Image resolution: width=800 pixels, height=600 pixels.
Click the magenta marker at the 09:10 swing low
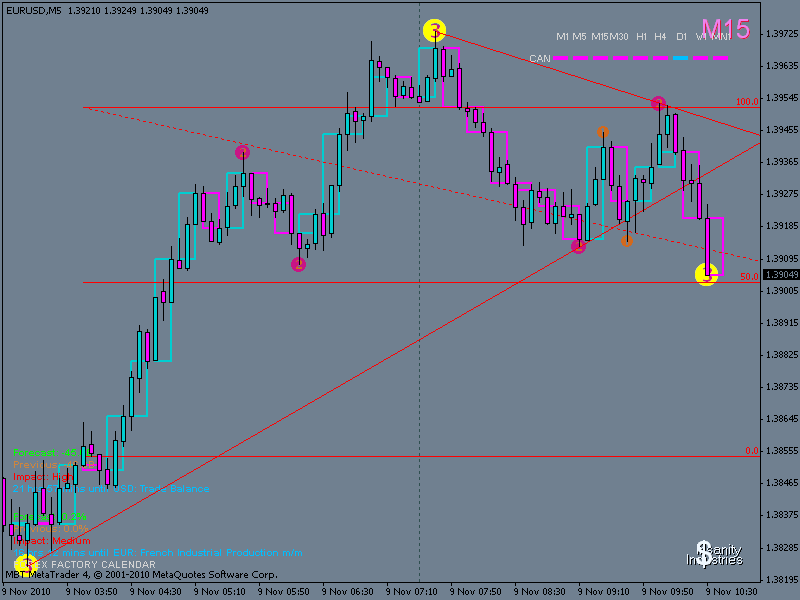tap(578, 246)
